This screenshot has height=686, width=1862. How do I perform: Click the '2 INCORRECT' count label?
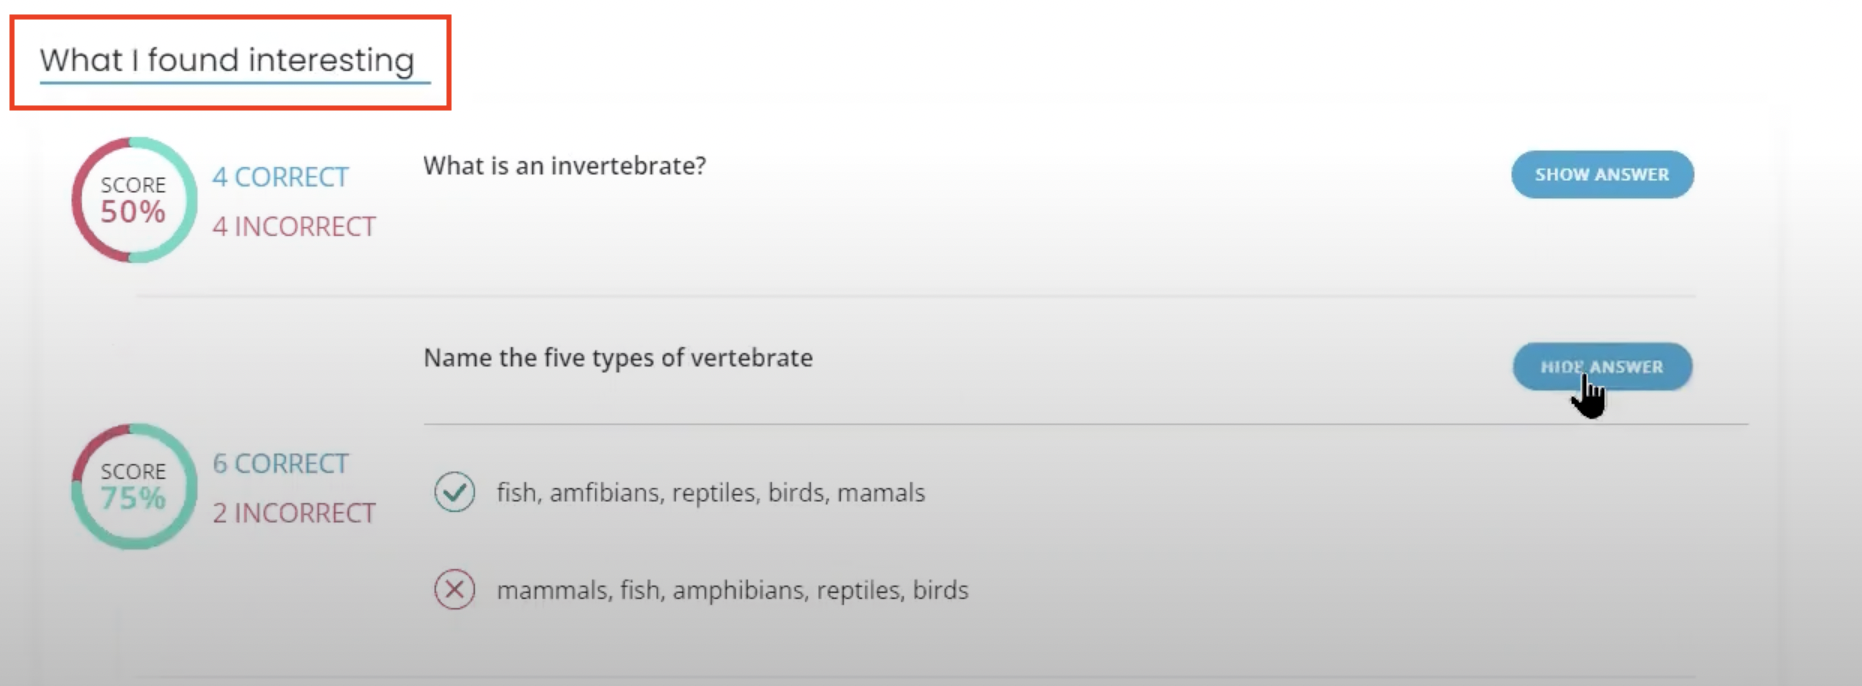(294, 513)
